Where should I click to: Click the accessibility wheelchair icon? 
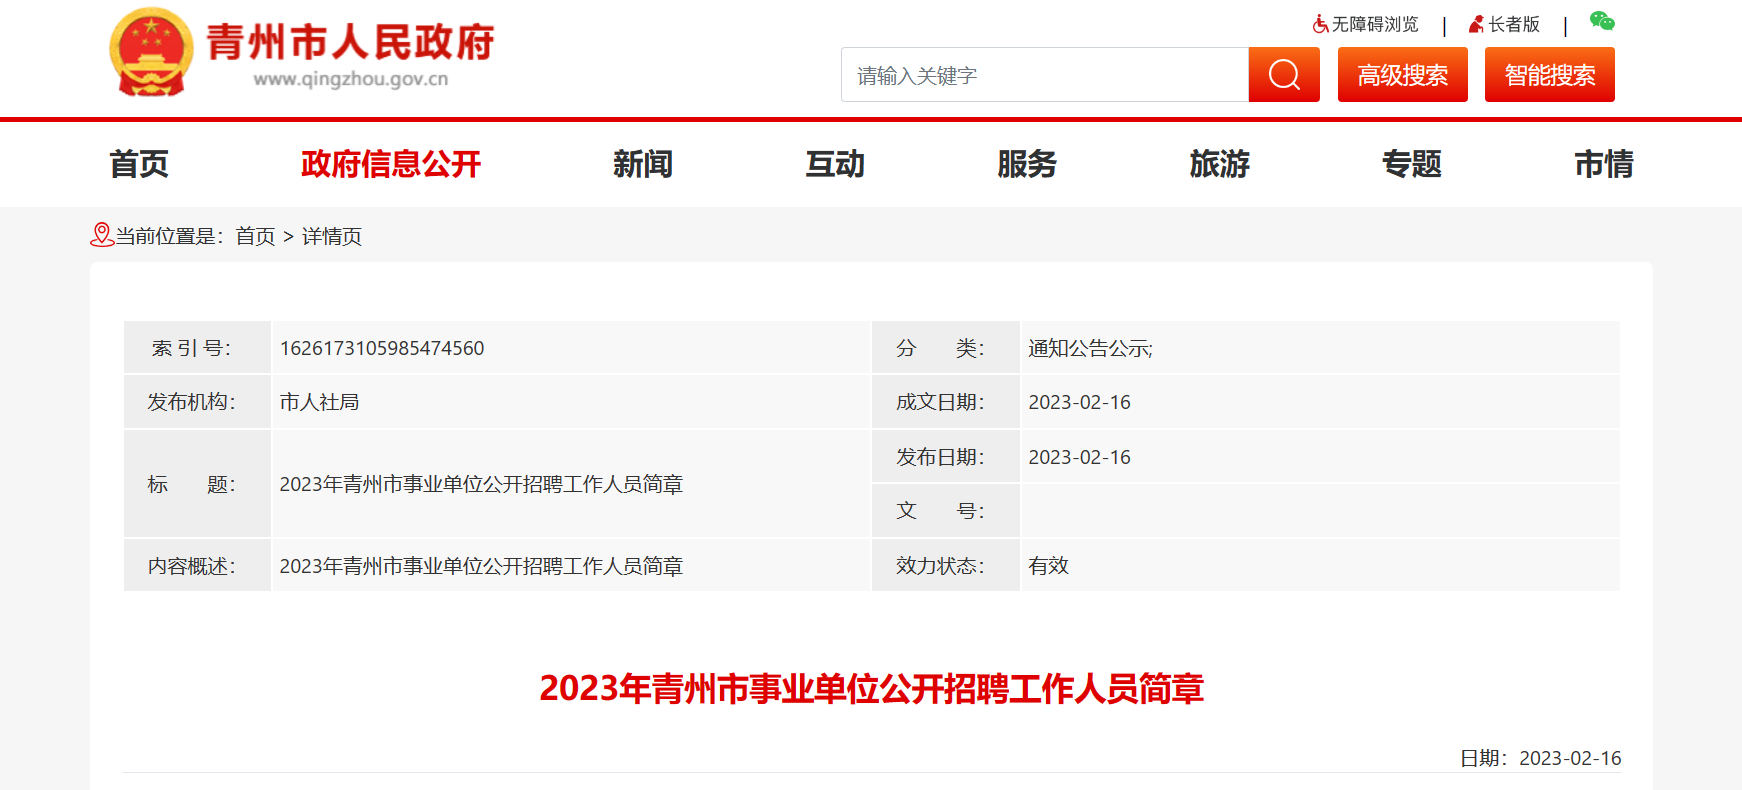click(x=1320, y=24)
